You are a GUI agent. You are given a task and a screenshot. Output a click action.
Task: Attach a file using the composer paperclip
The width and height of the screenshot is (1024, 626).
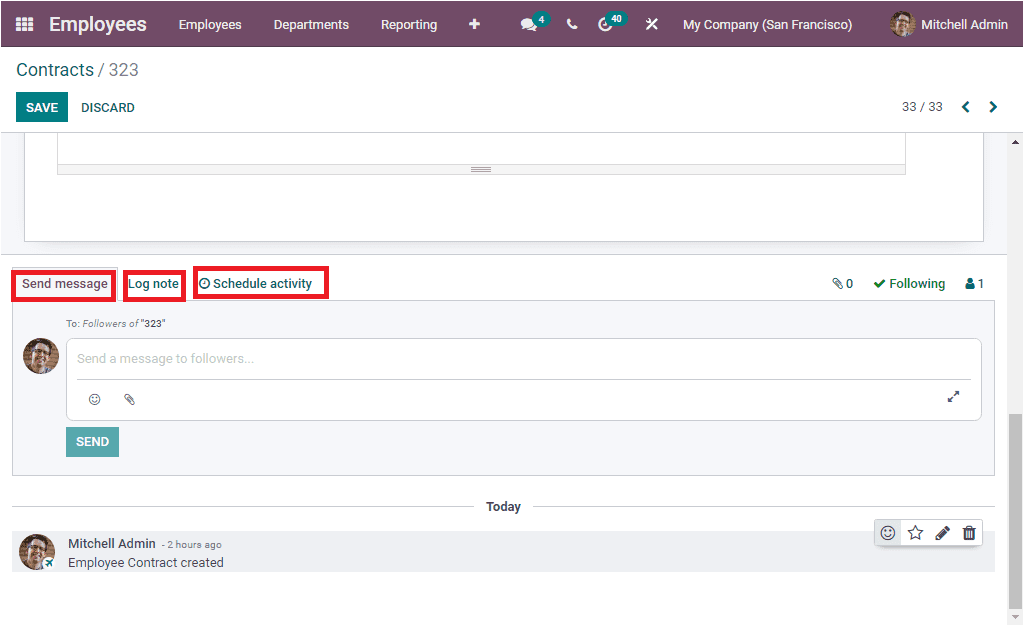point(129,399)
